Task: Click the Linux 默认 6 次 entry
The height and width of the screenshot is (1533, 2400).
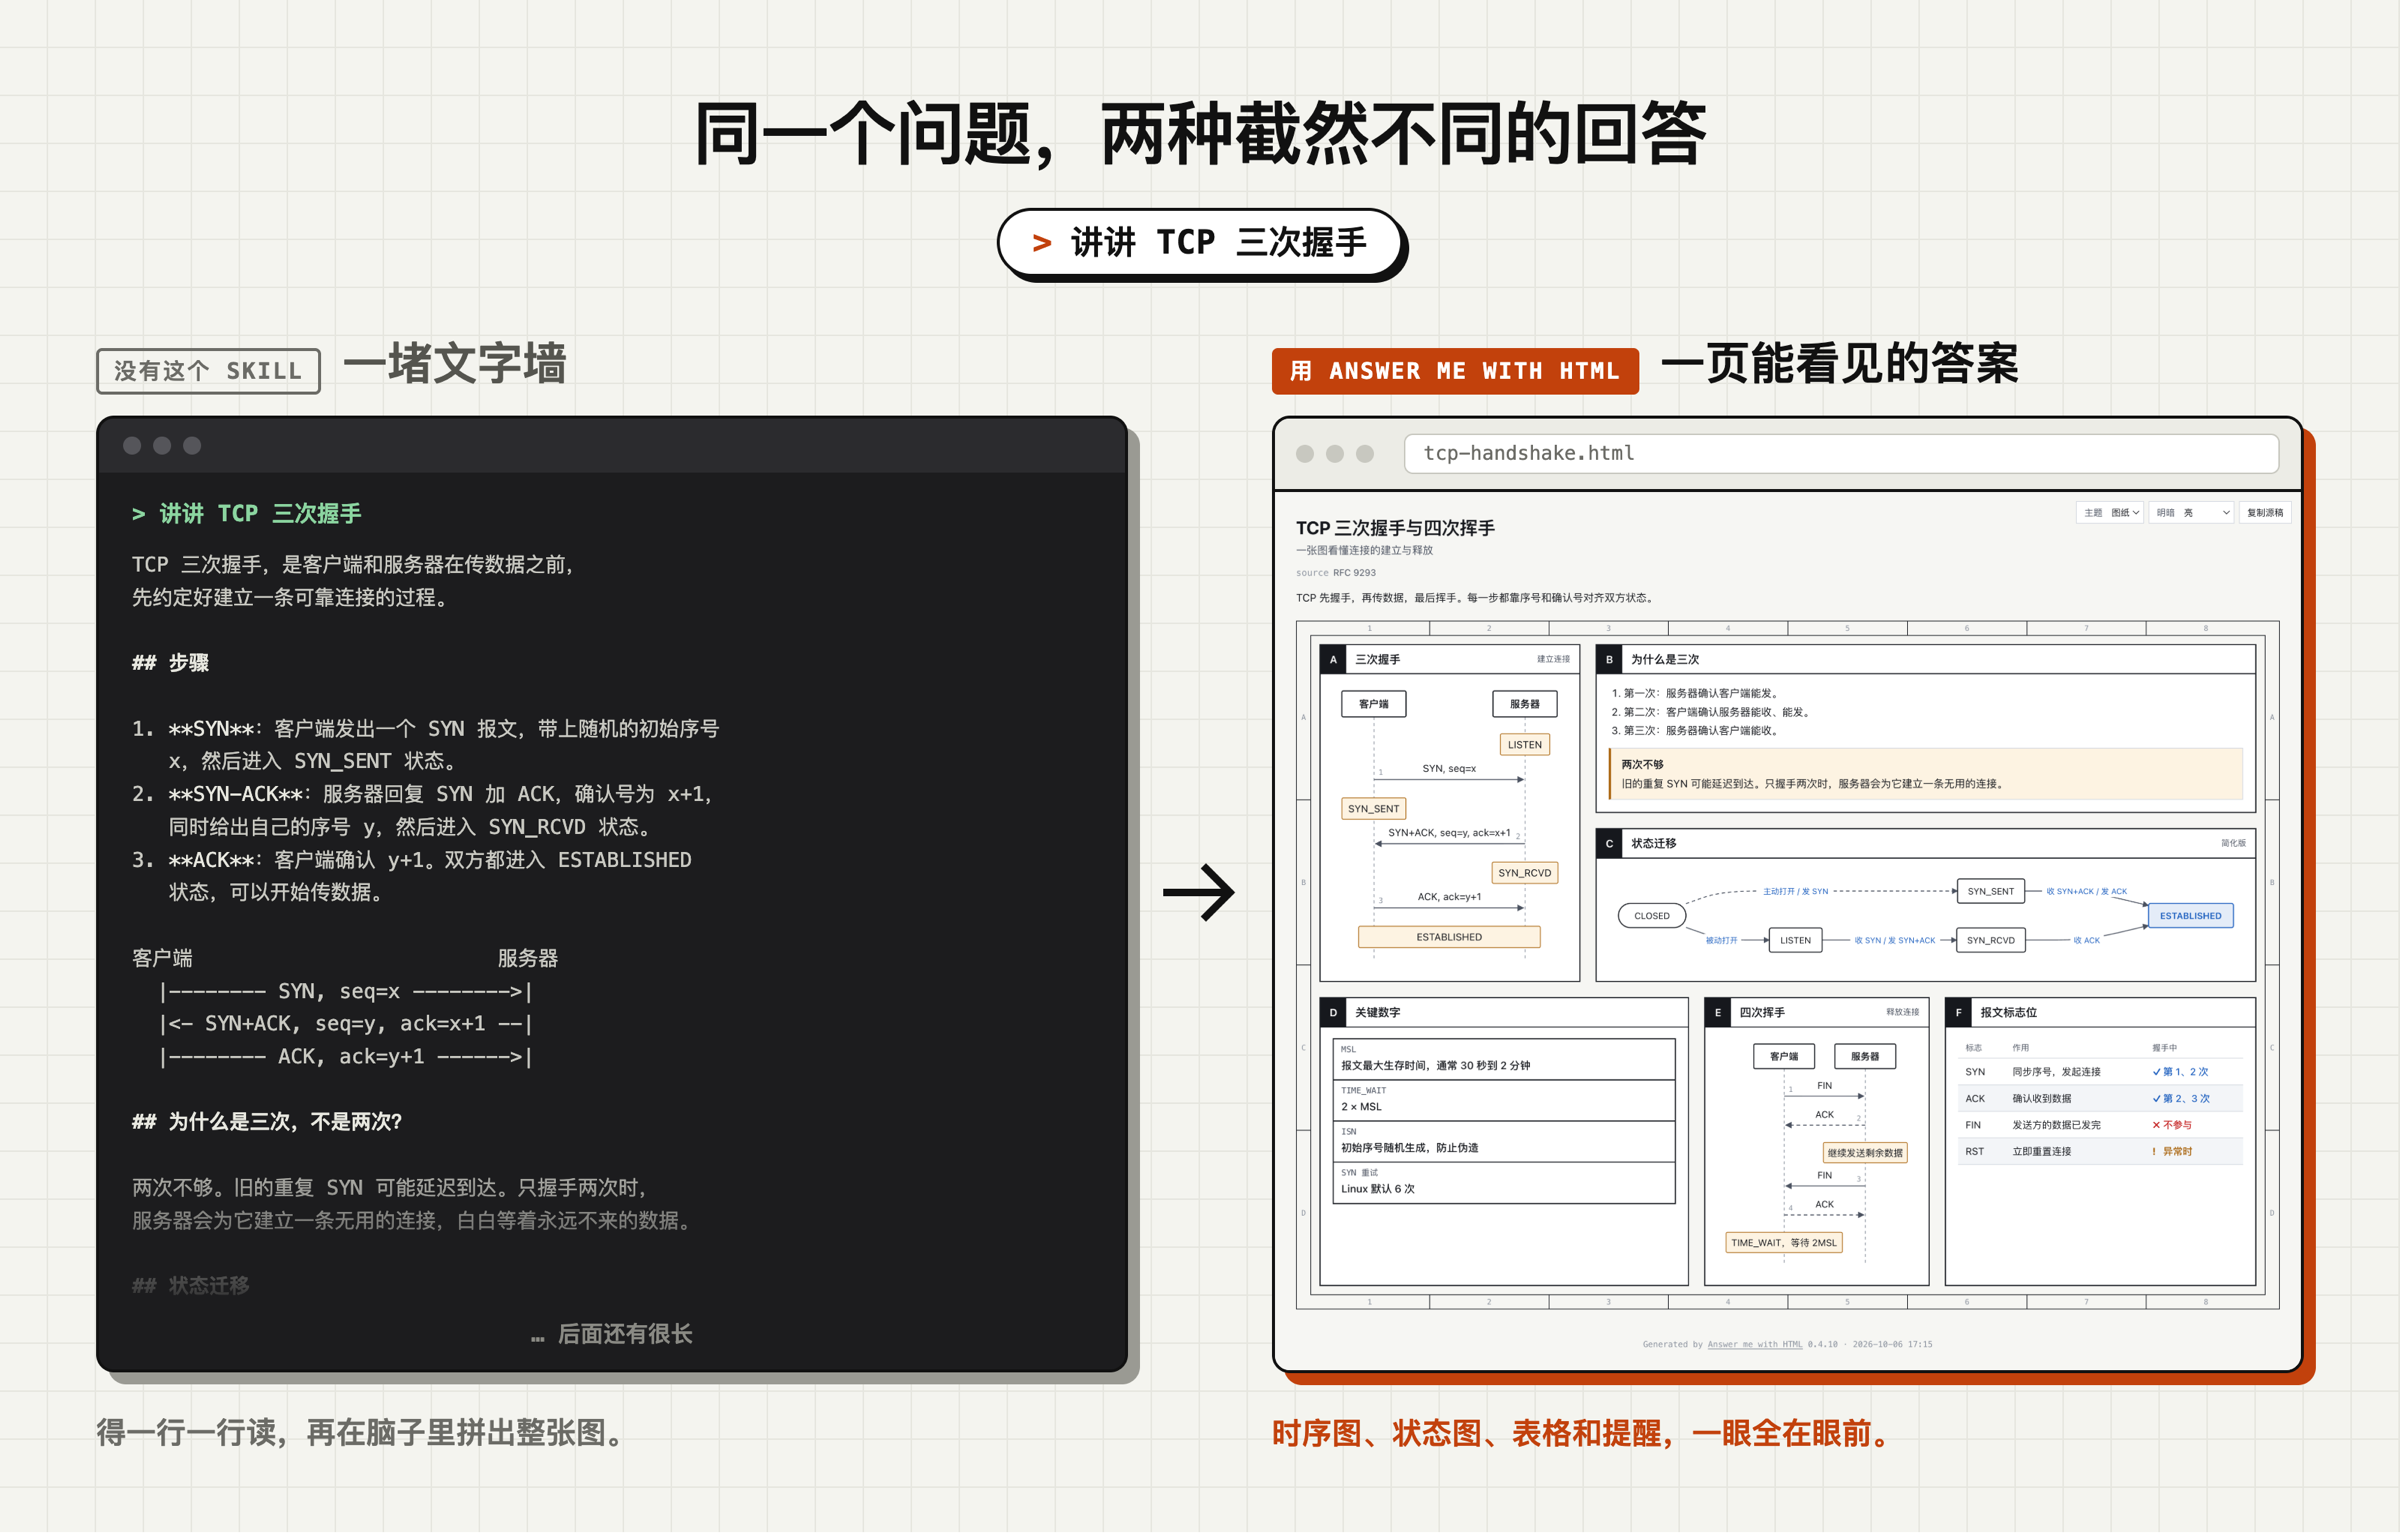Action: [1378, 1189]
